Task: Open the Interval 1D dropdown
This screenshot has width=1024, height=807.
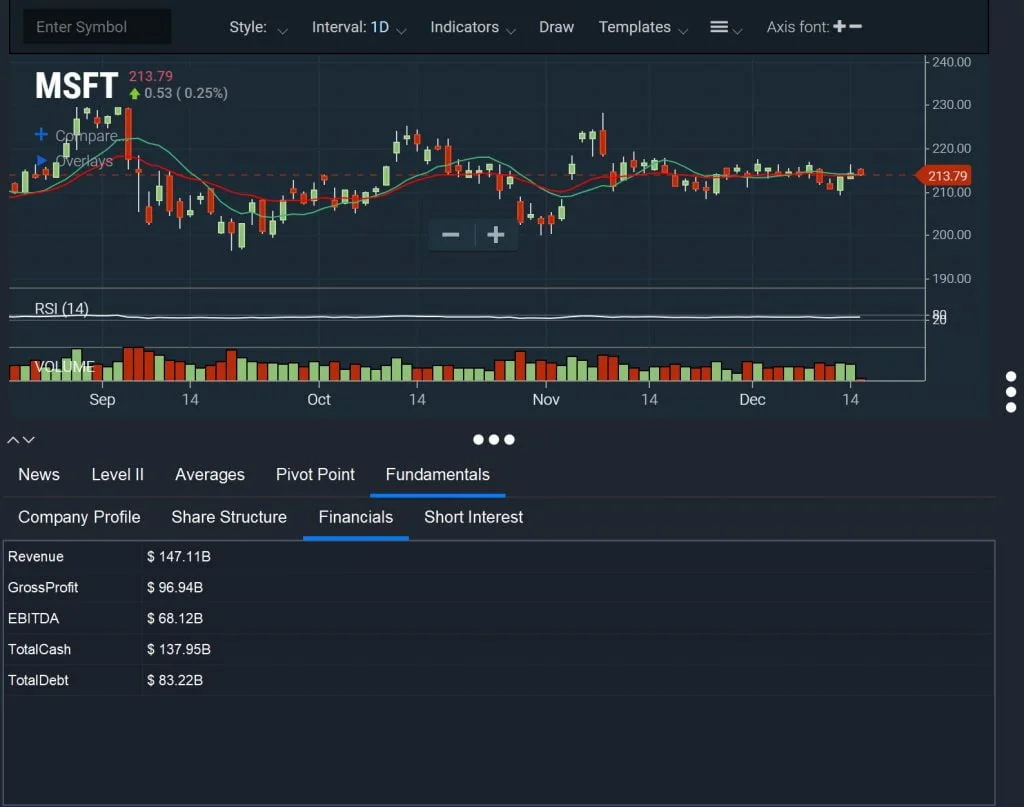Action: coord(359,27)
